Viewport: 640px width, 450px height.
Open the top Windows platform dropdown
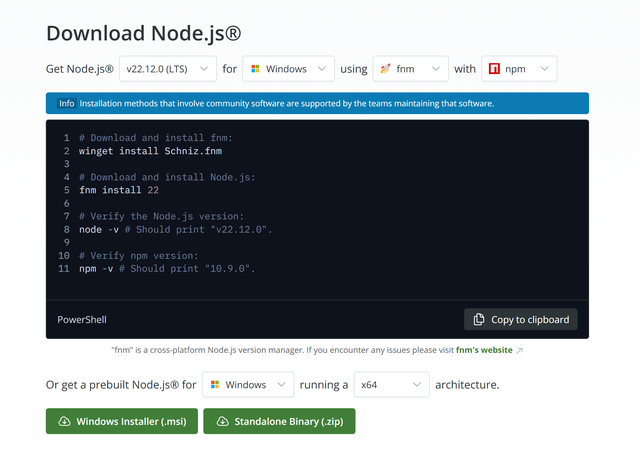(x=288, y=69)
